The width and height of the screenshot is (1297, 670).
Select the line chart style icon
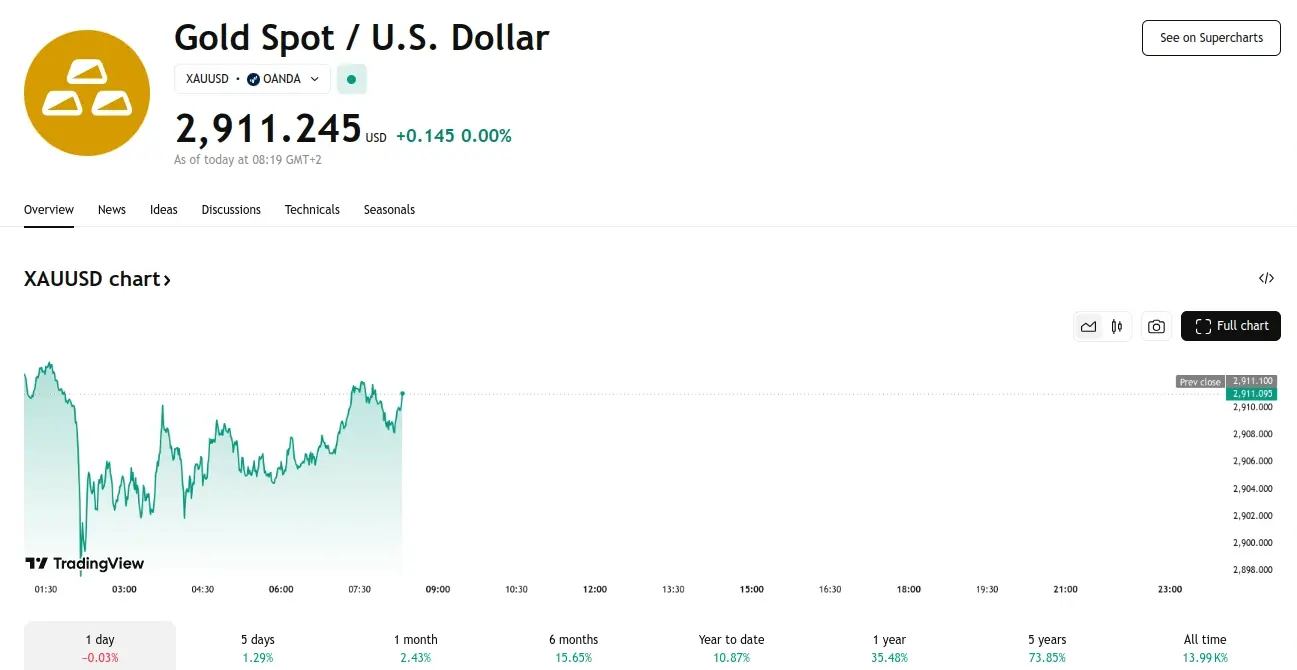pyautogui.click(x=1089, y=326)
